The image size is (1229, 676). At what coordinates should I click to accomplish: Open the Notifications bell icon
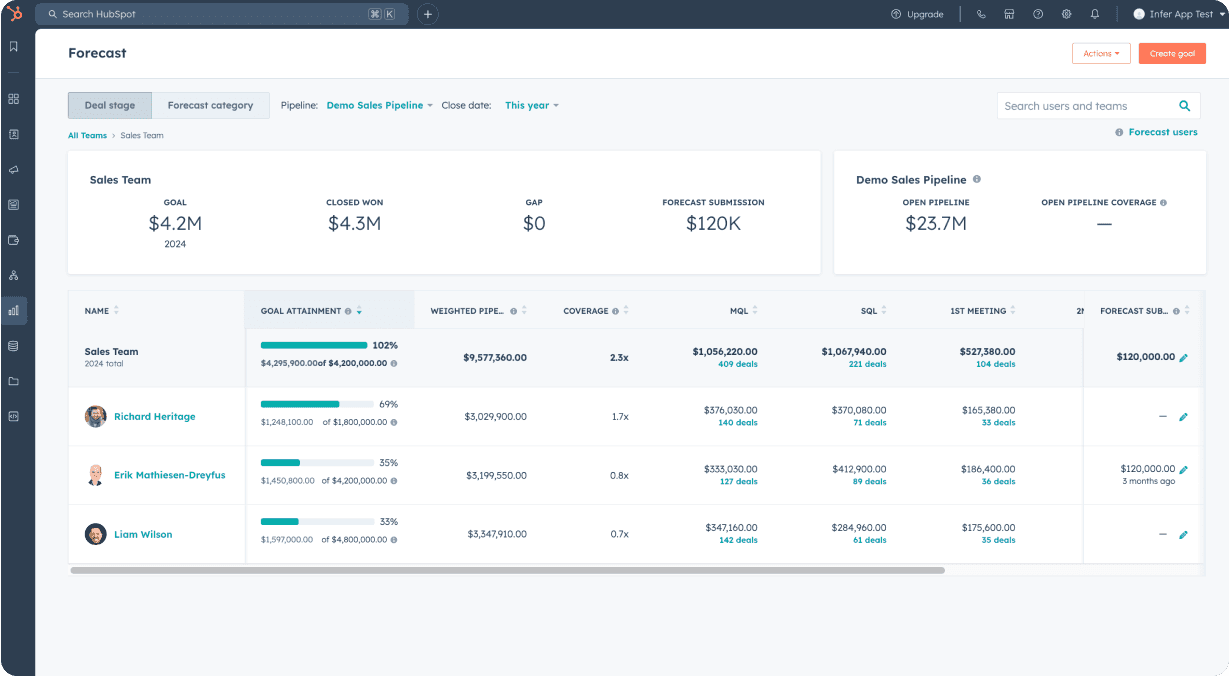1094,14
